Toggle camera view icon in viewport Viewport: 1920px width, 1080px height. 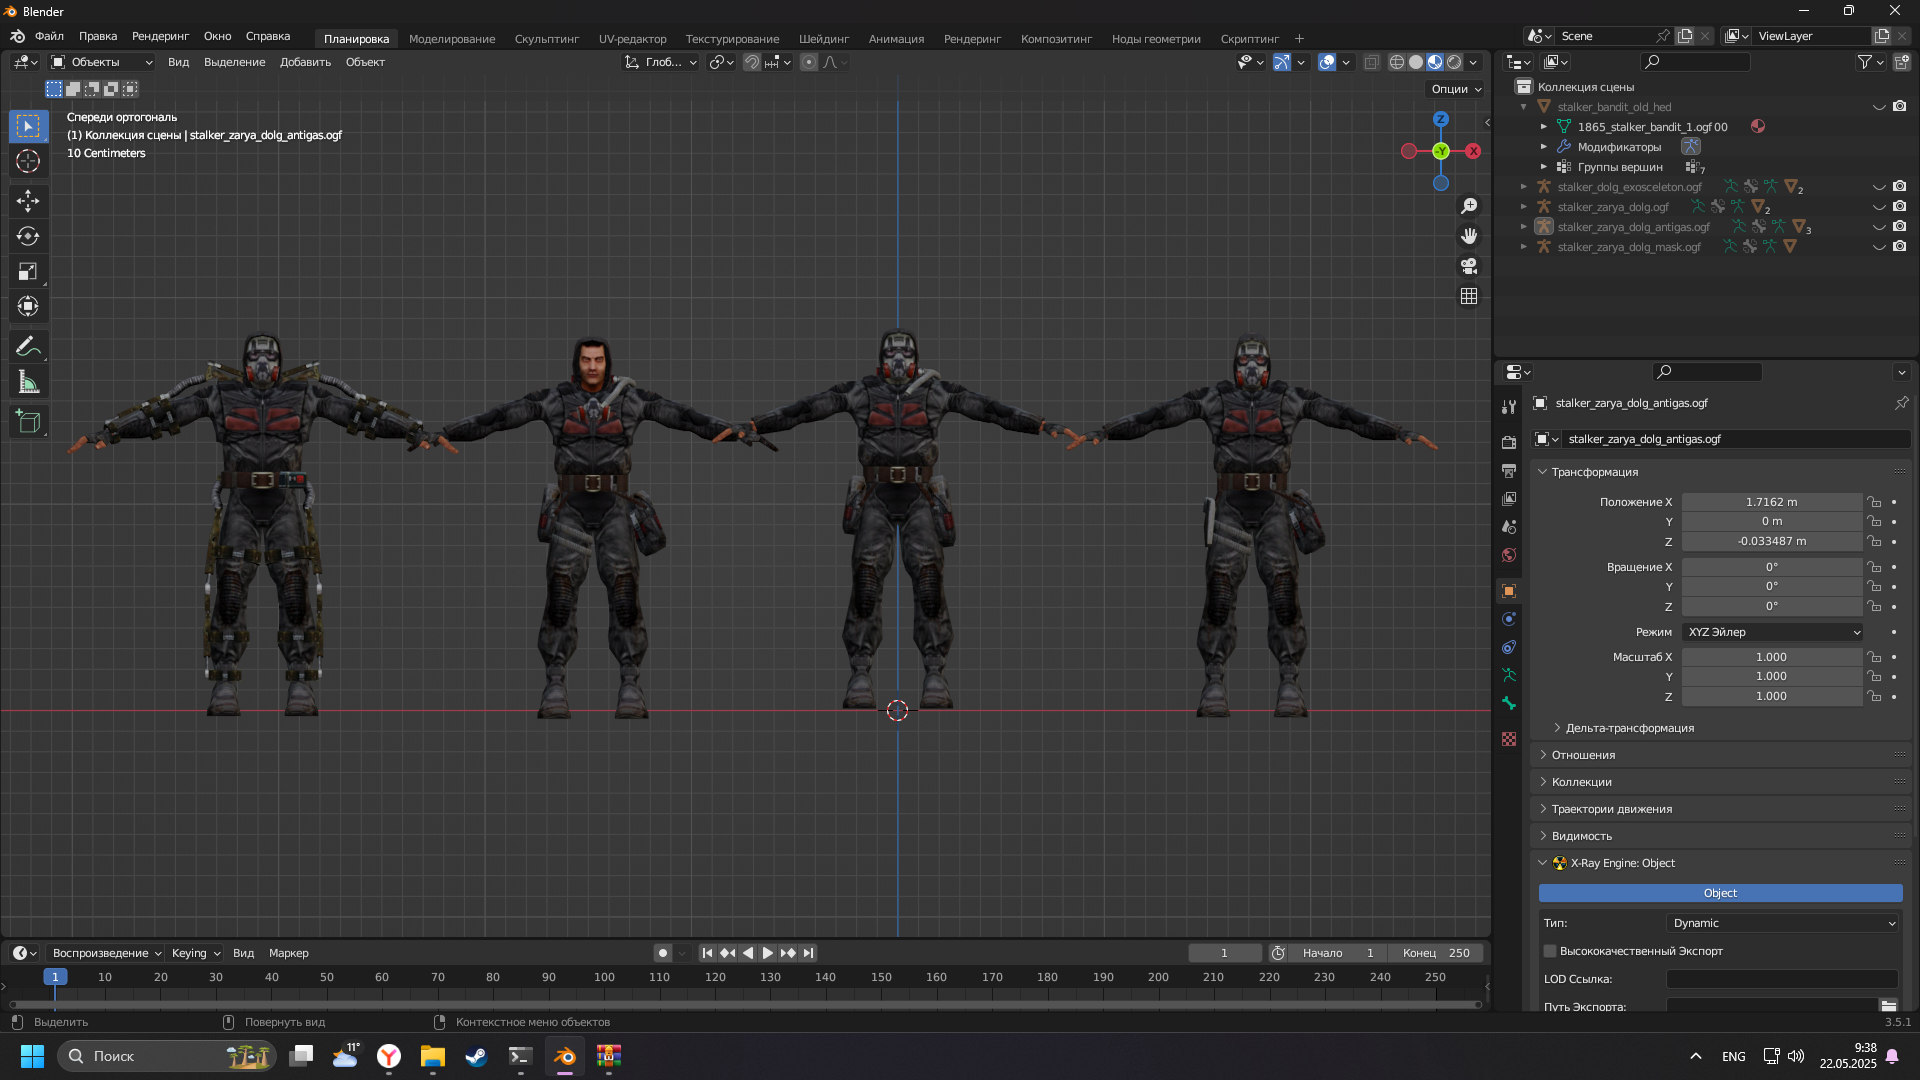tap(1469, 266)
